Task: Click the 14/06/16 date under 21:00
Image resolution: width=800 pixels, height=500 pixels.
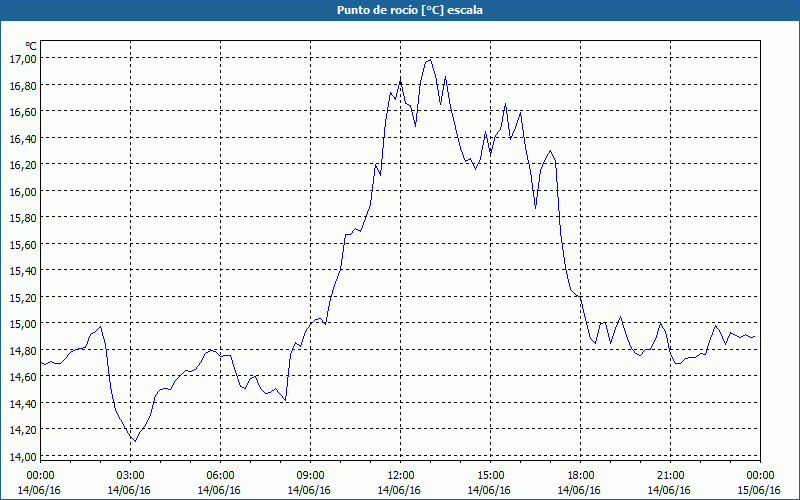Action: 669,490
